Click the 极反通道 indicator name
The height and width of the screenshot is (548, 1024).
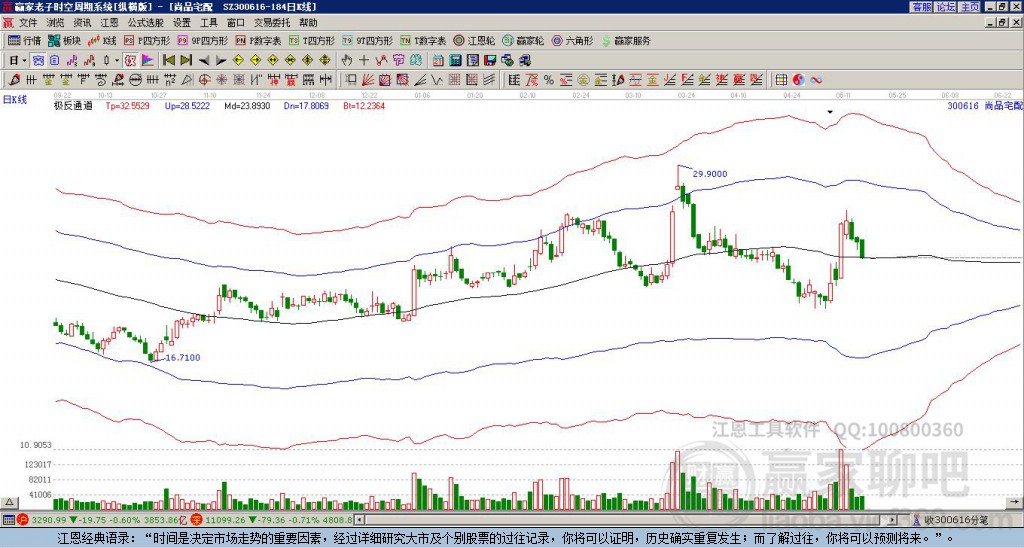tap(73, 105)
